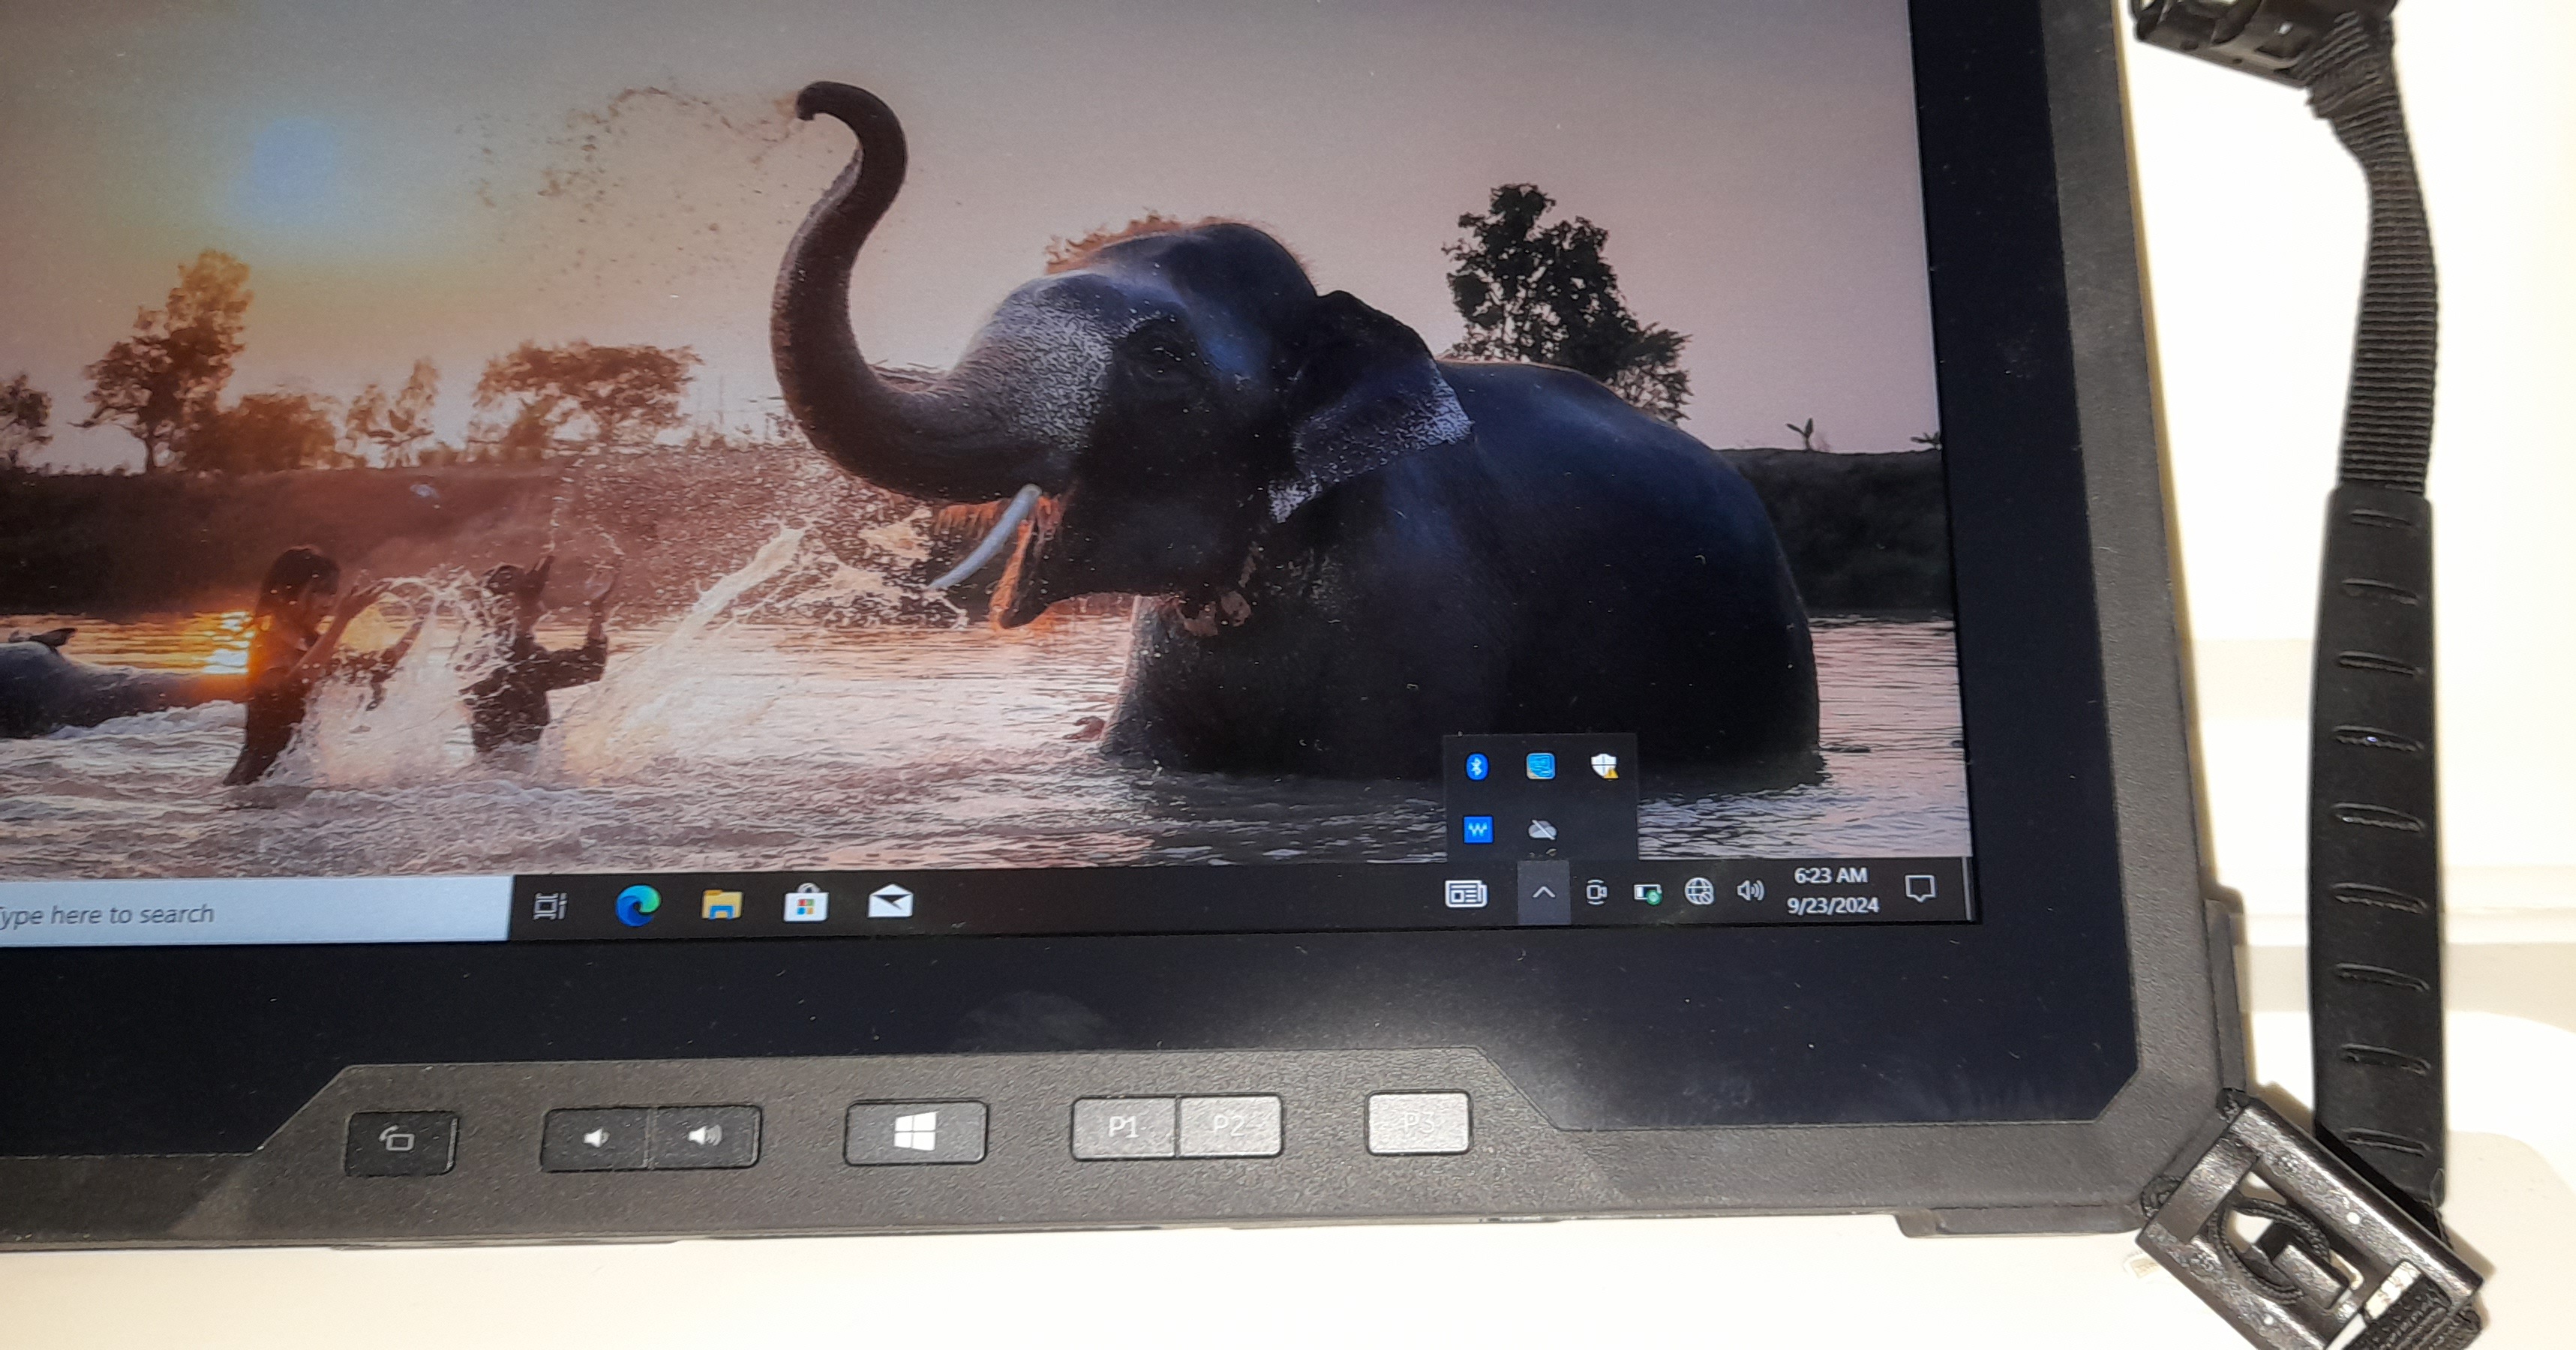This screenshot has width=2576, height=1350.
Task: Open Microsoft Edge from the taskbar
Action: [637, 905]
